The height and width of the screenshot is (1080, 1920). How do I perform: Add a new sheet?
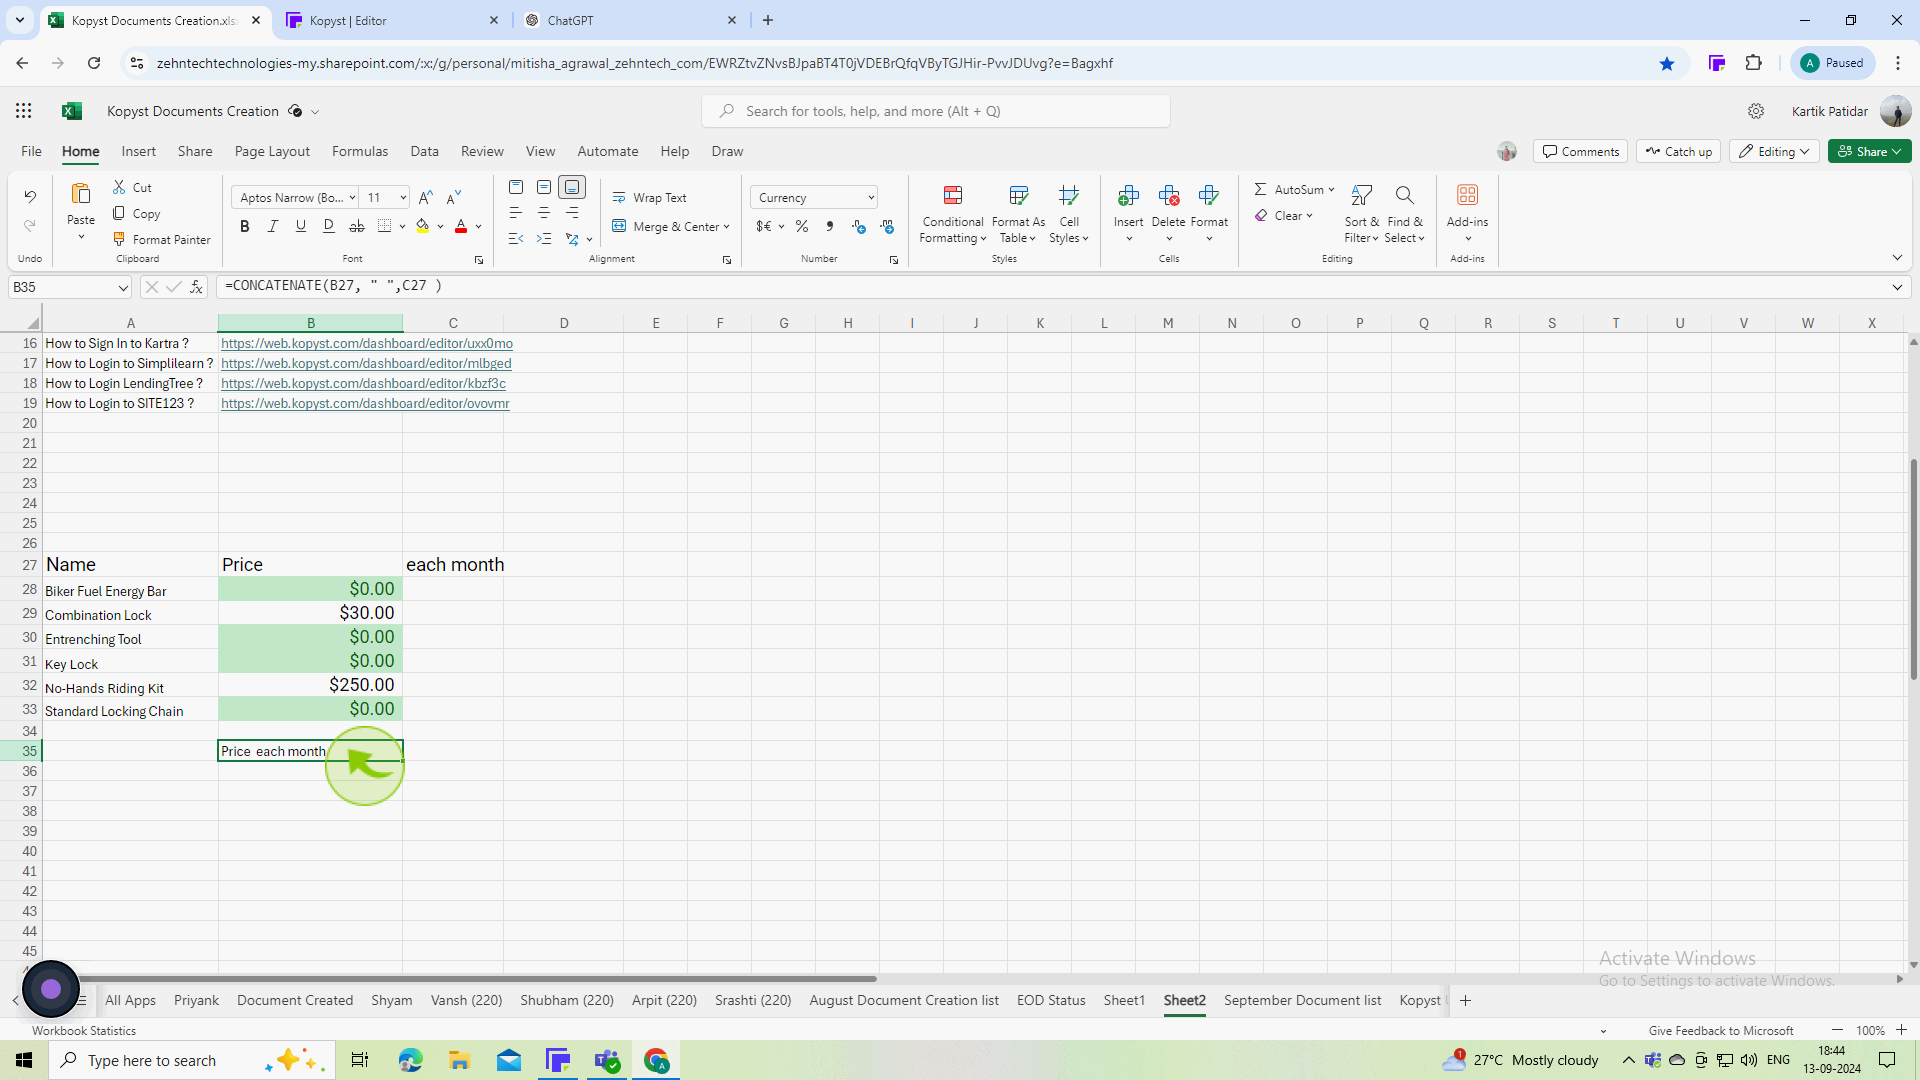click(x=1465, y=1001)
